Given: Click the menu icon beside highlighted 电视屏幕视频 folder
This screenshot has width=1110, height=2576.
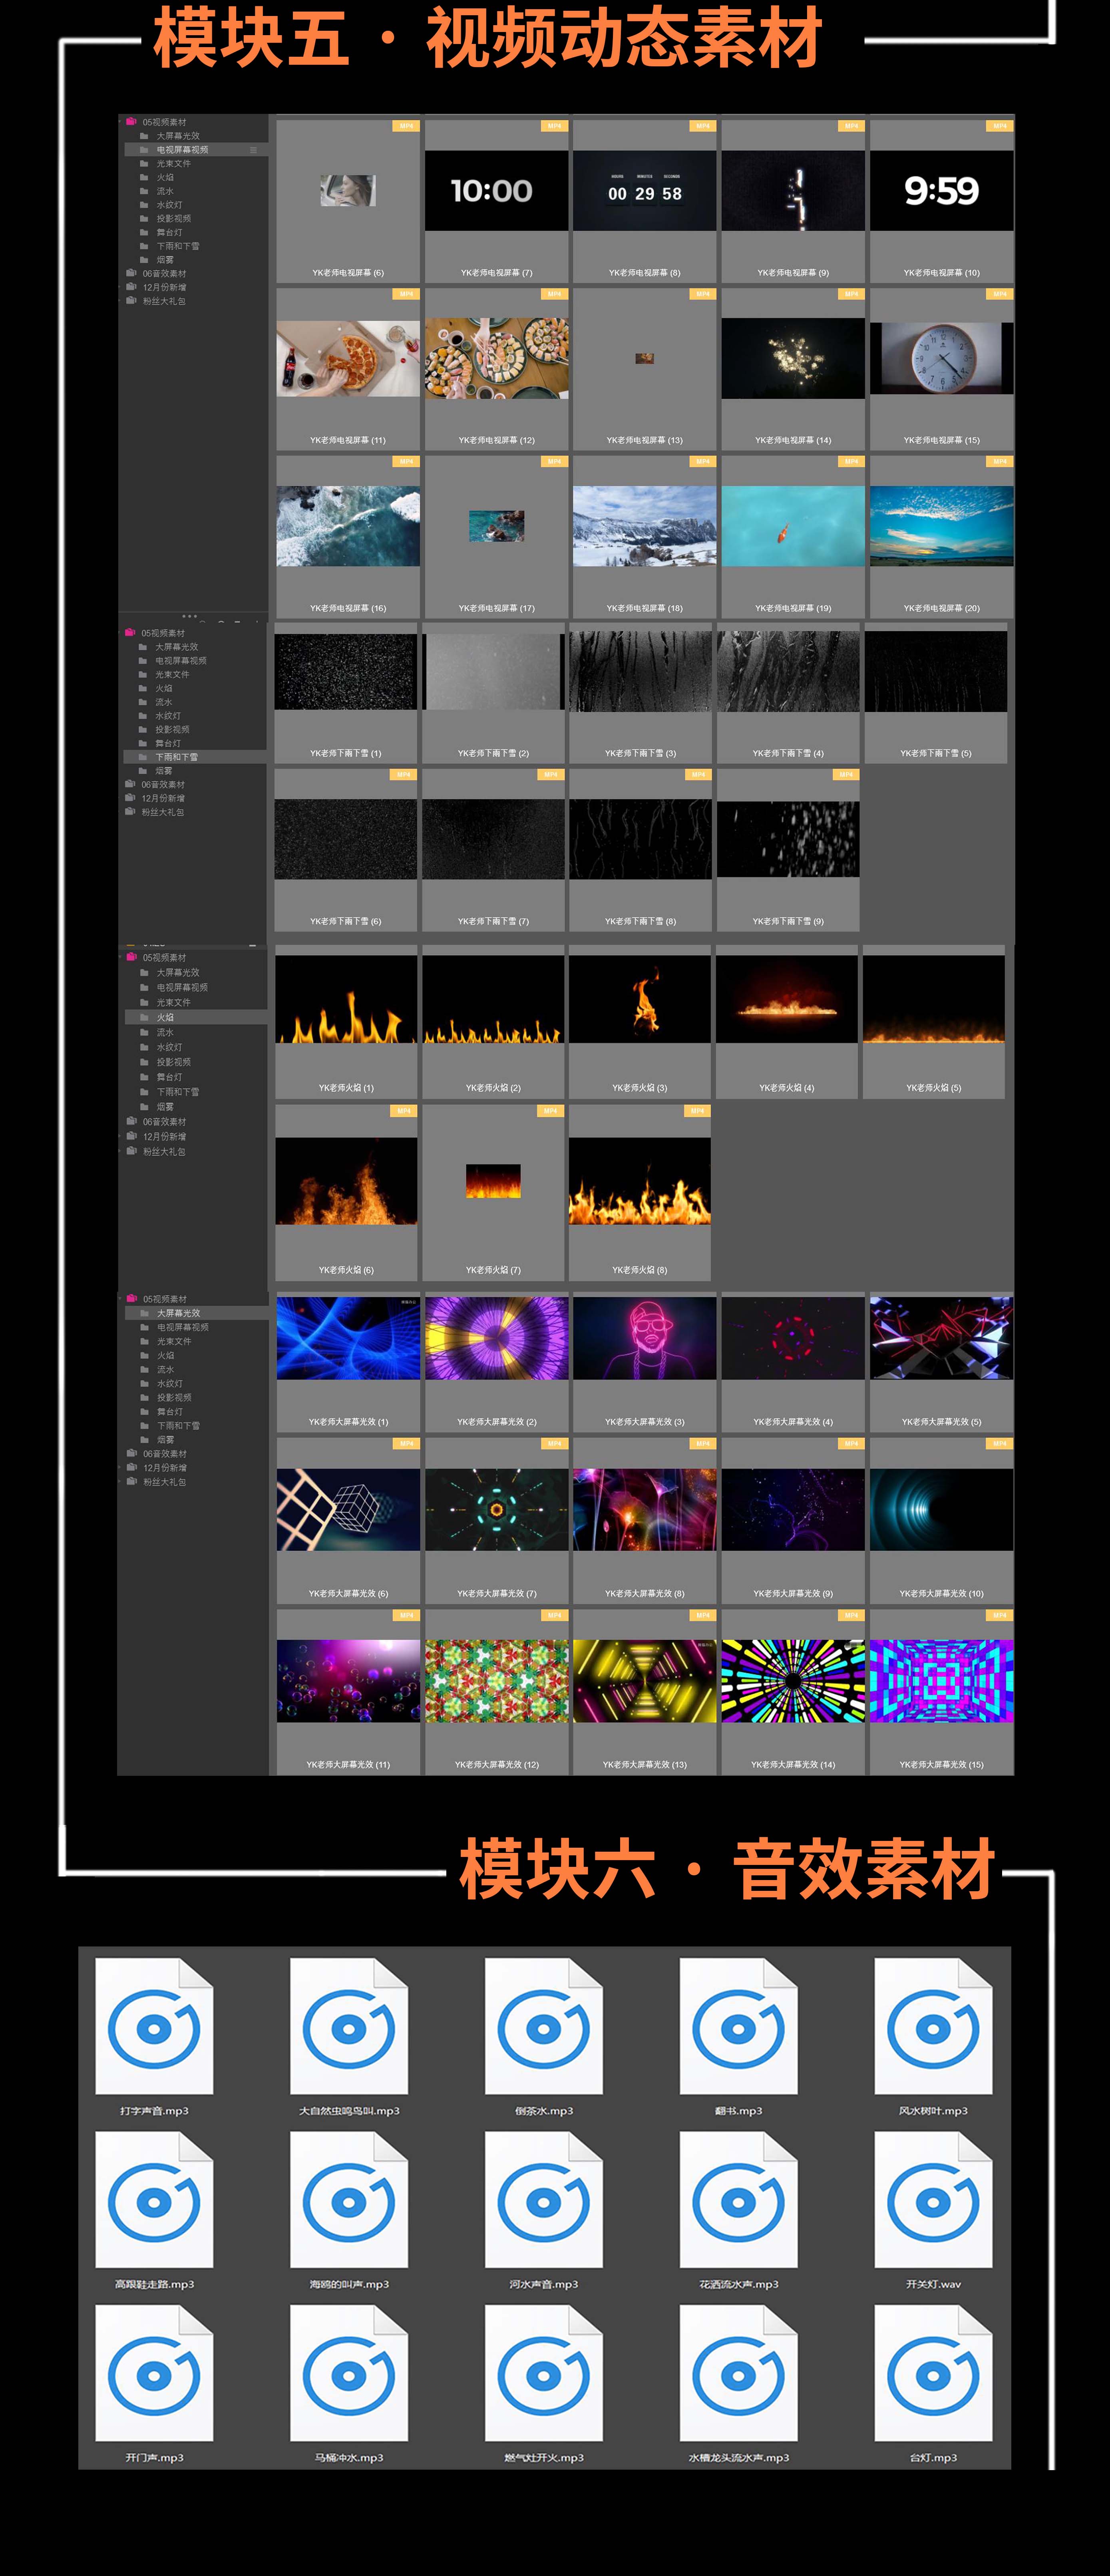Looking at the screenshot, I should pos(253,150).
